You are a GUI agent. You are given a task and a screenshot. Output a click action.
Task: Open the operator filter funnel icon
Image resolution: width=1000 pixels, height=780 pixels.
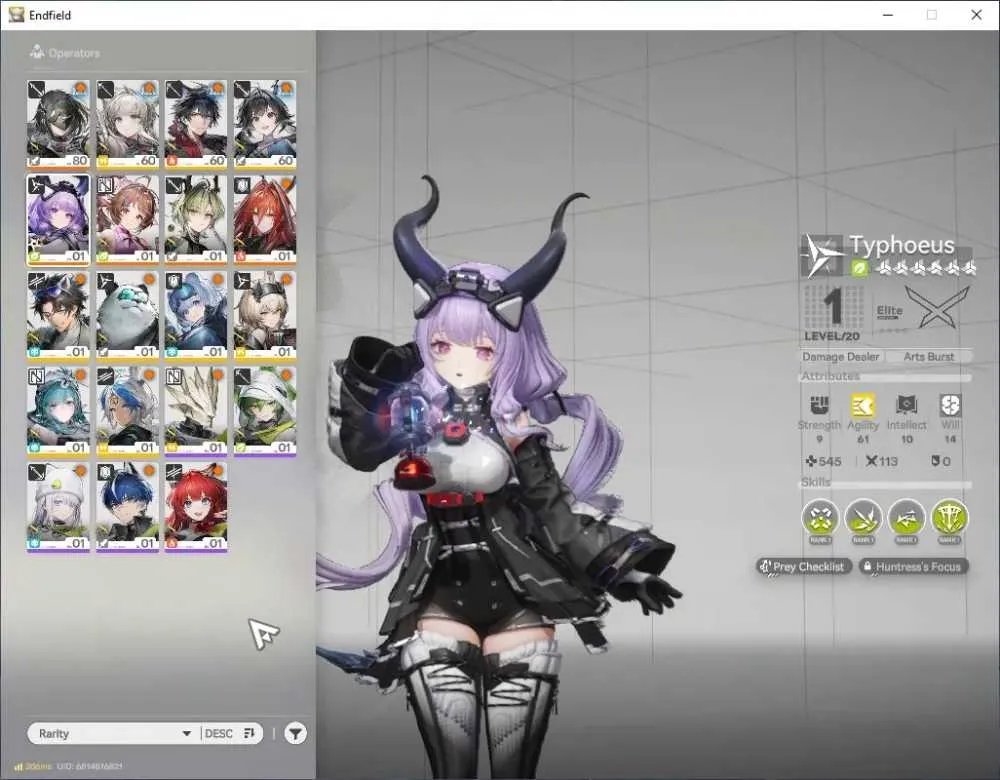(295, 733)
